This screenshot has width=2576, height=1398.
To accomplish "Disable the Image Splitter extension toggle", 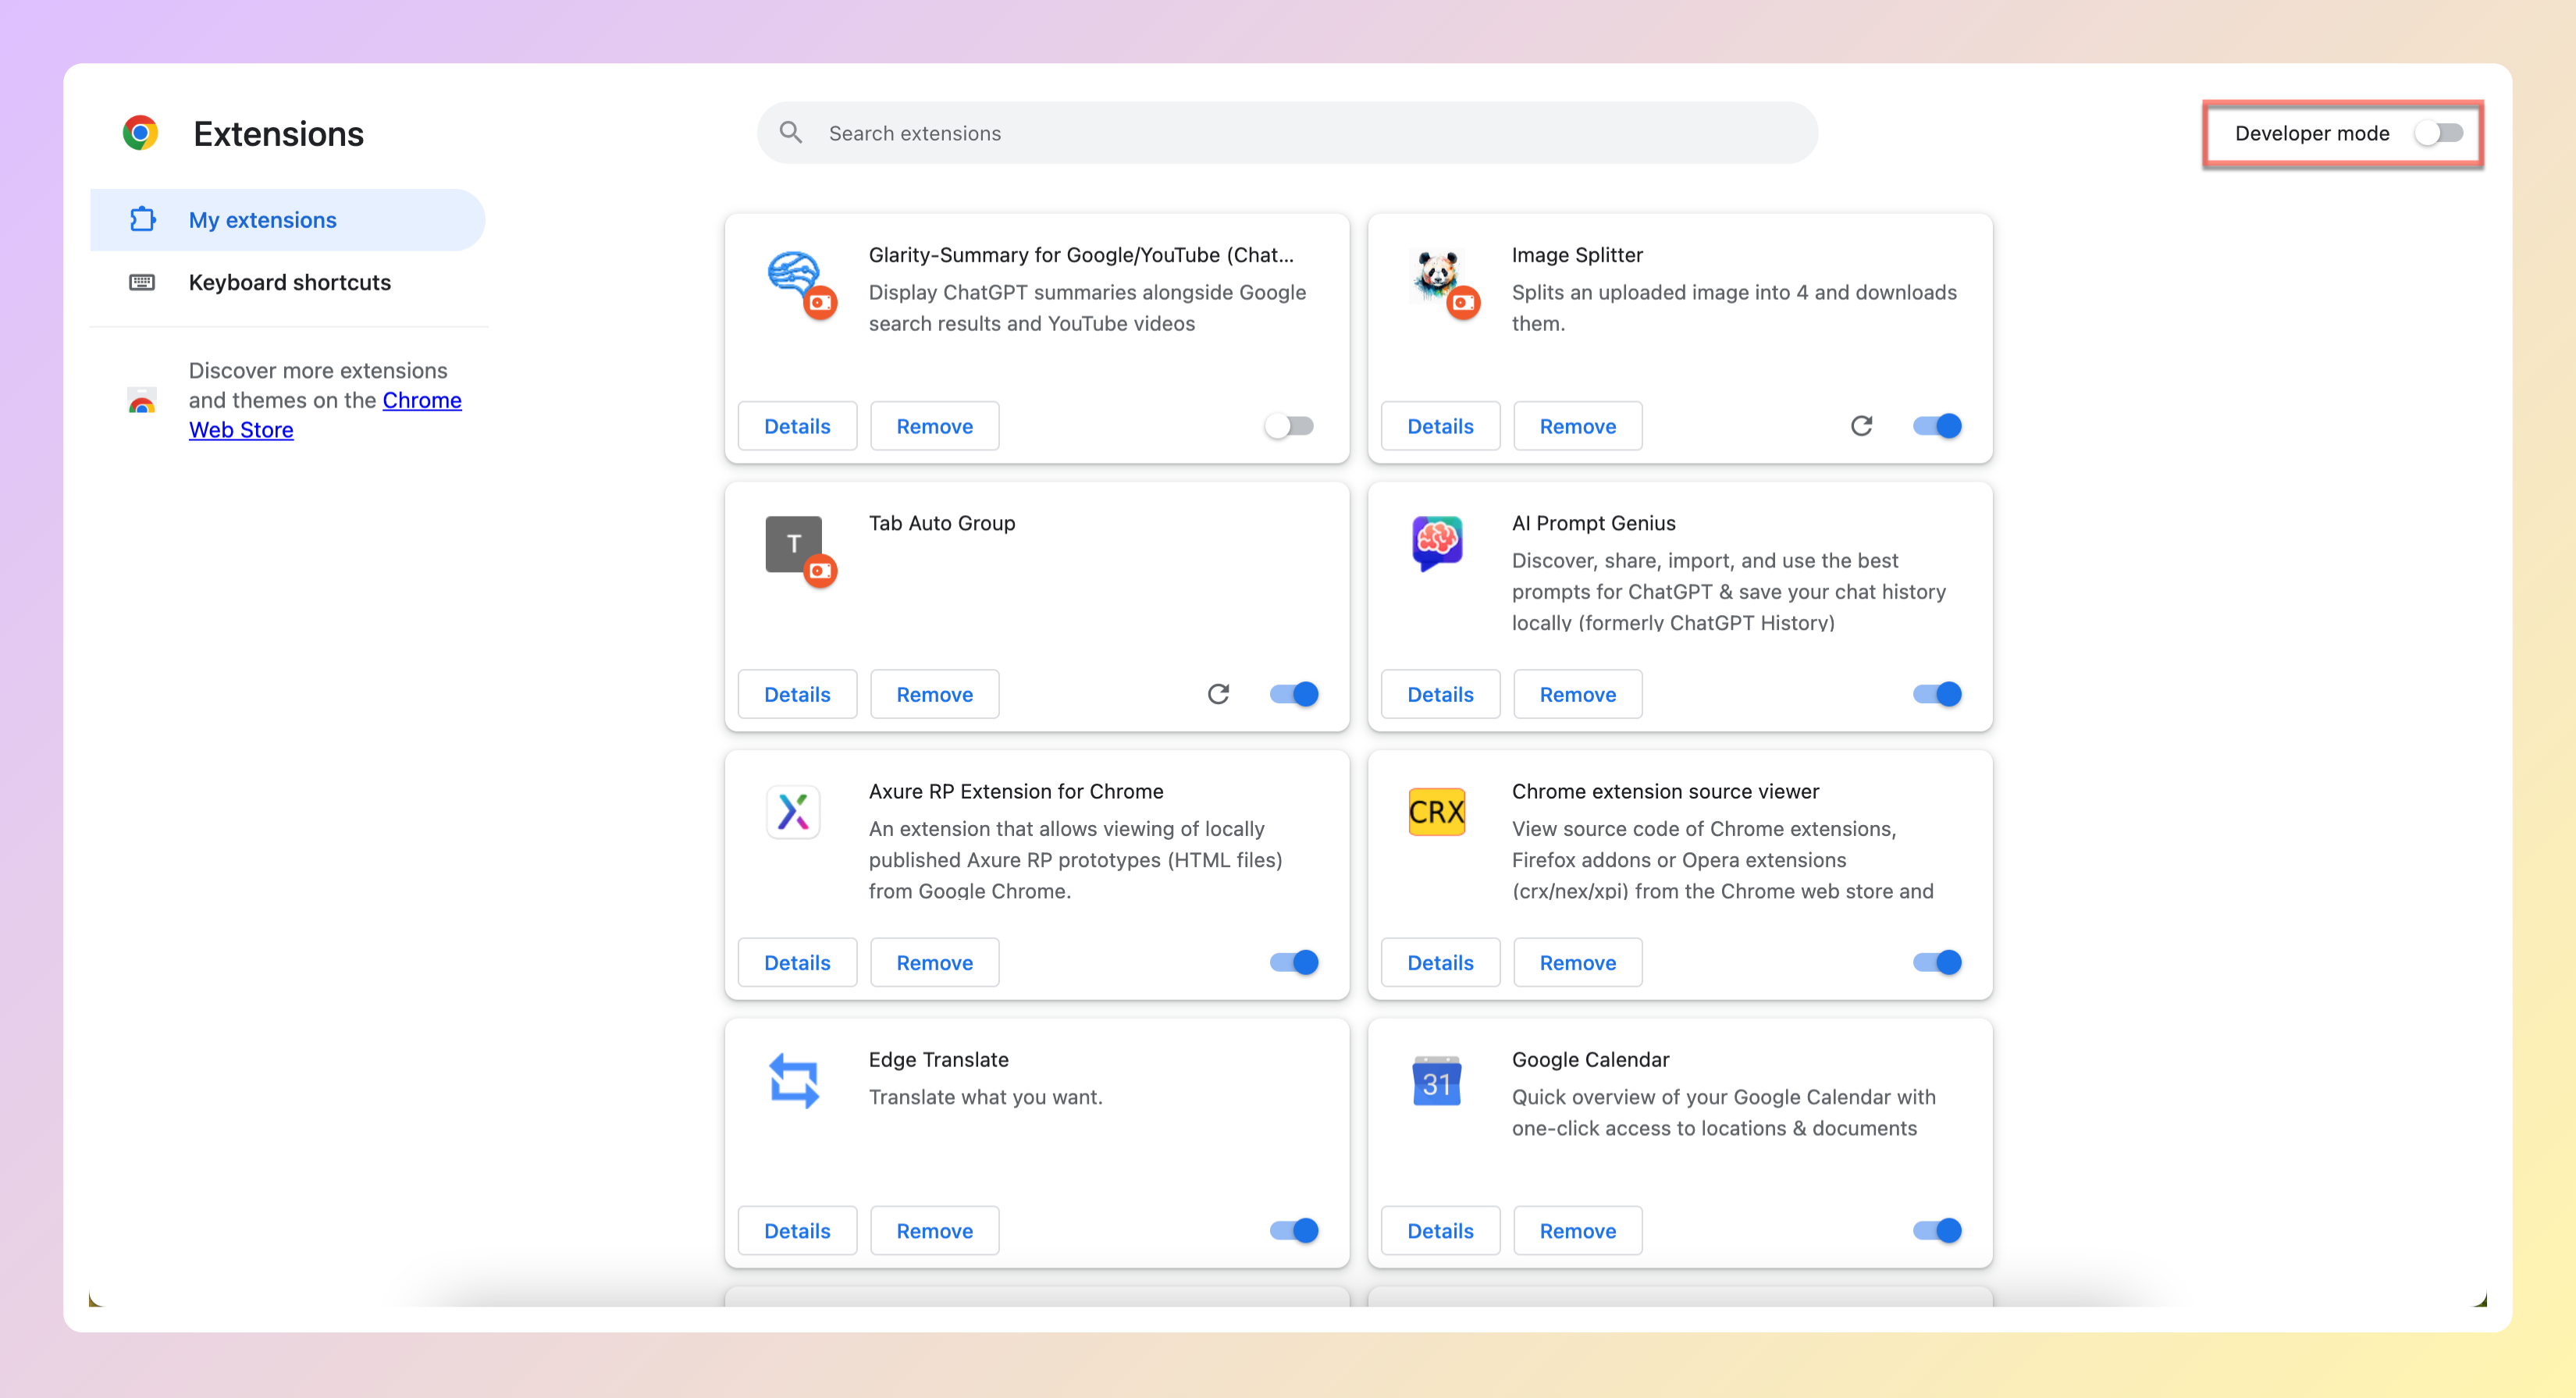I will click(x=1938, y=426).
